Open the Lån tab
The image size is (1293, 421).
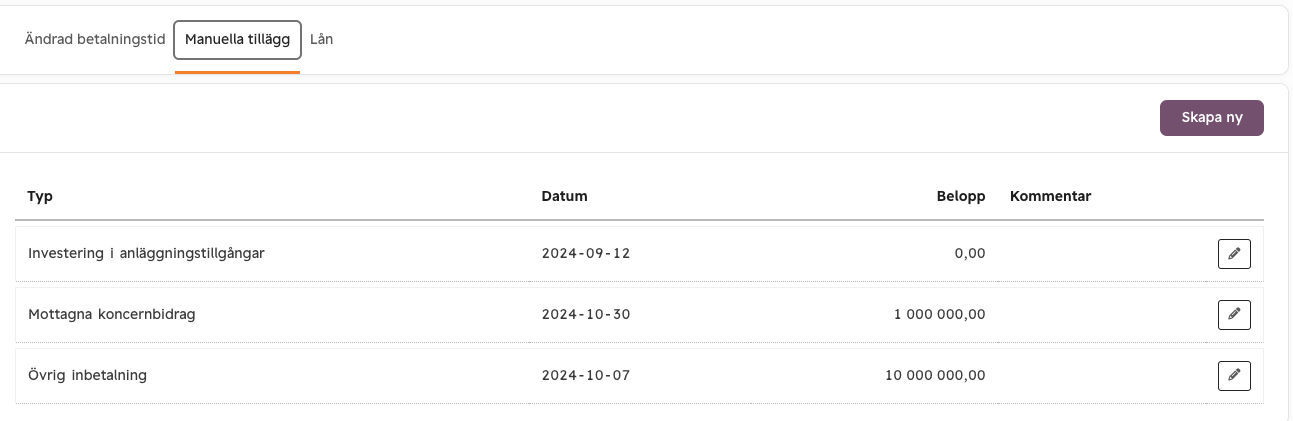pyautogui.click(x=322, y=40)
